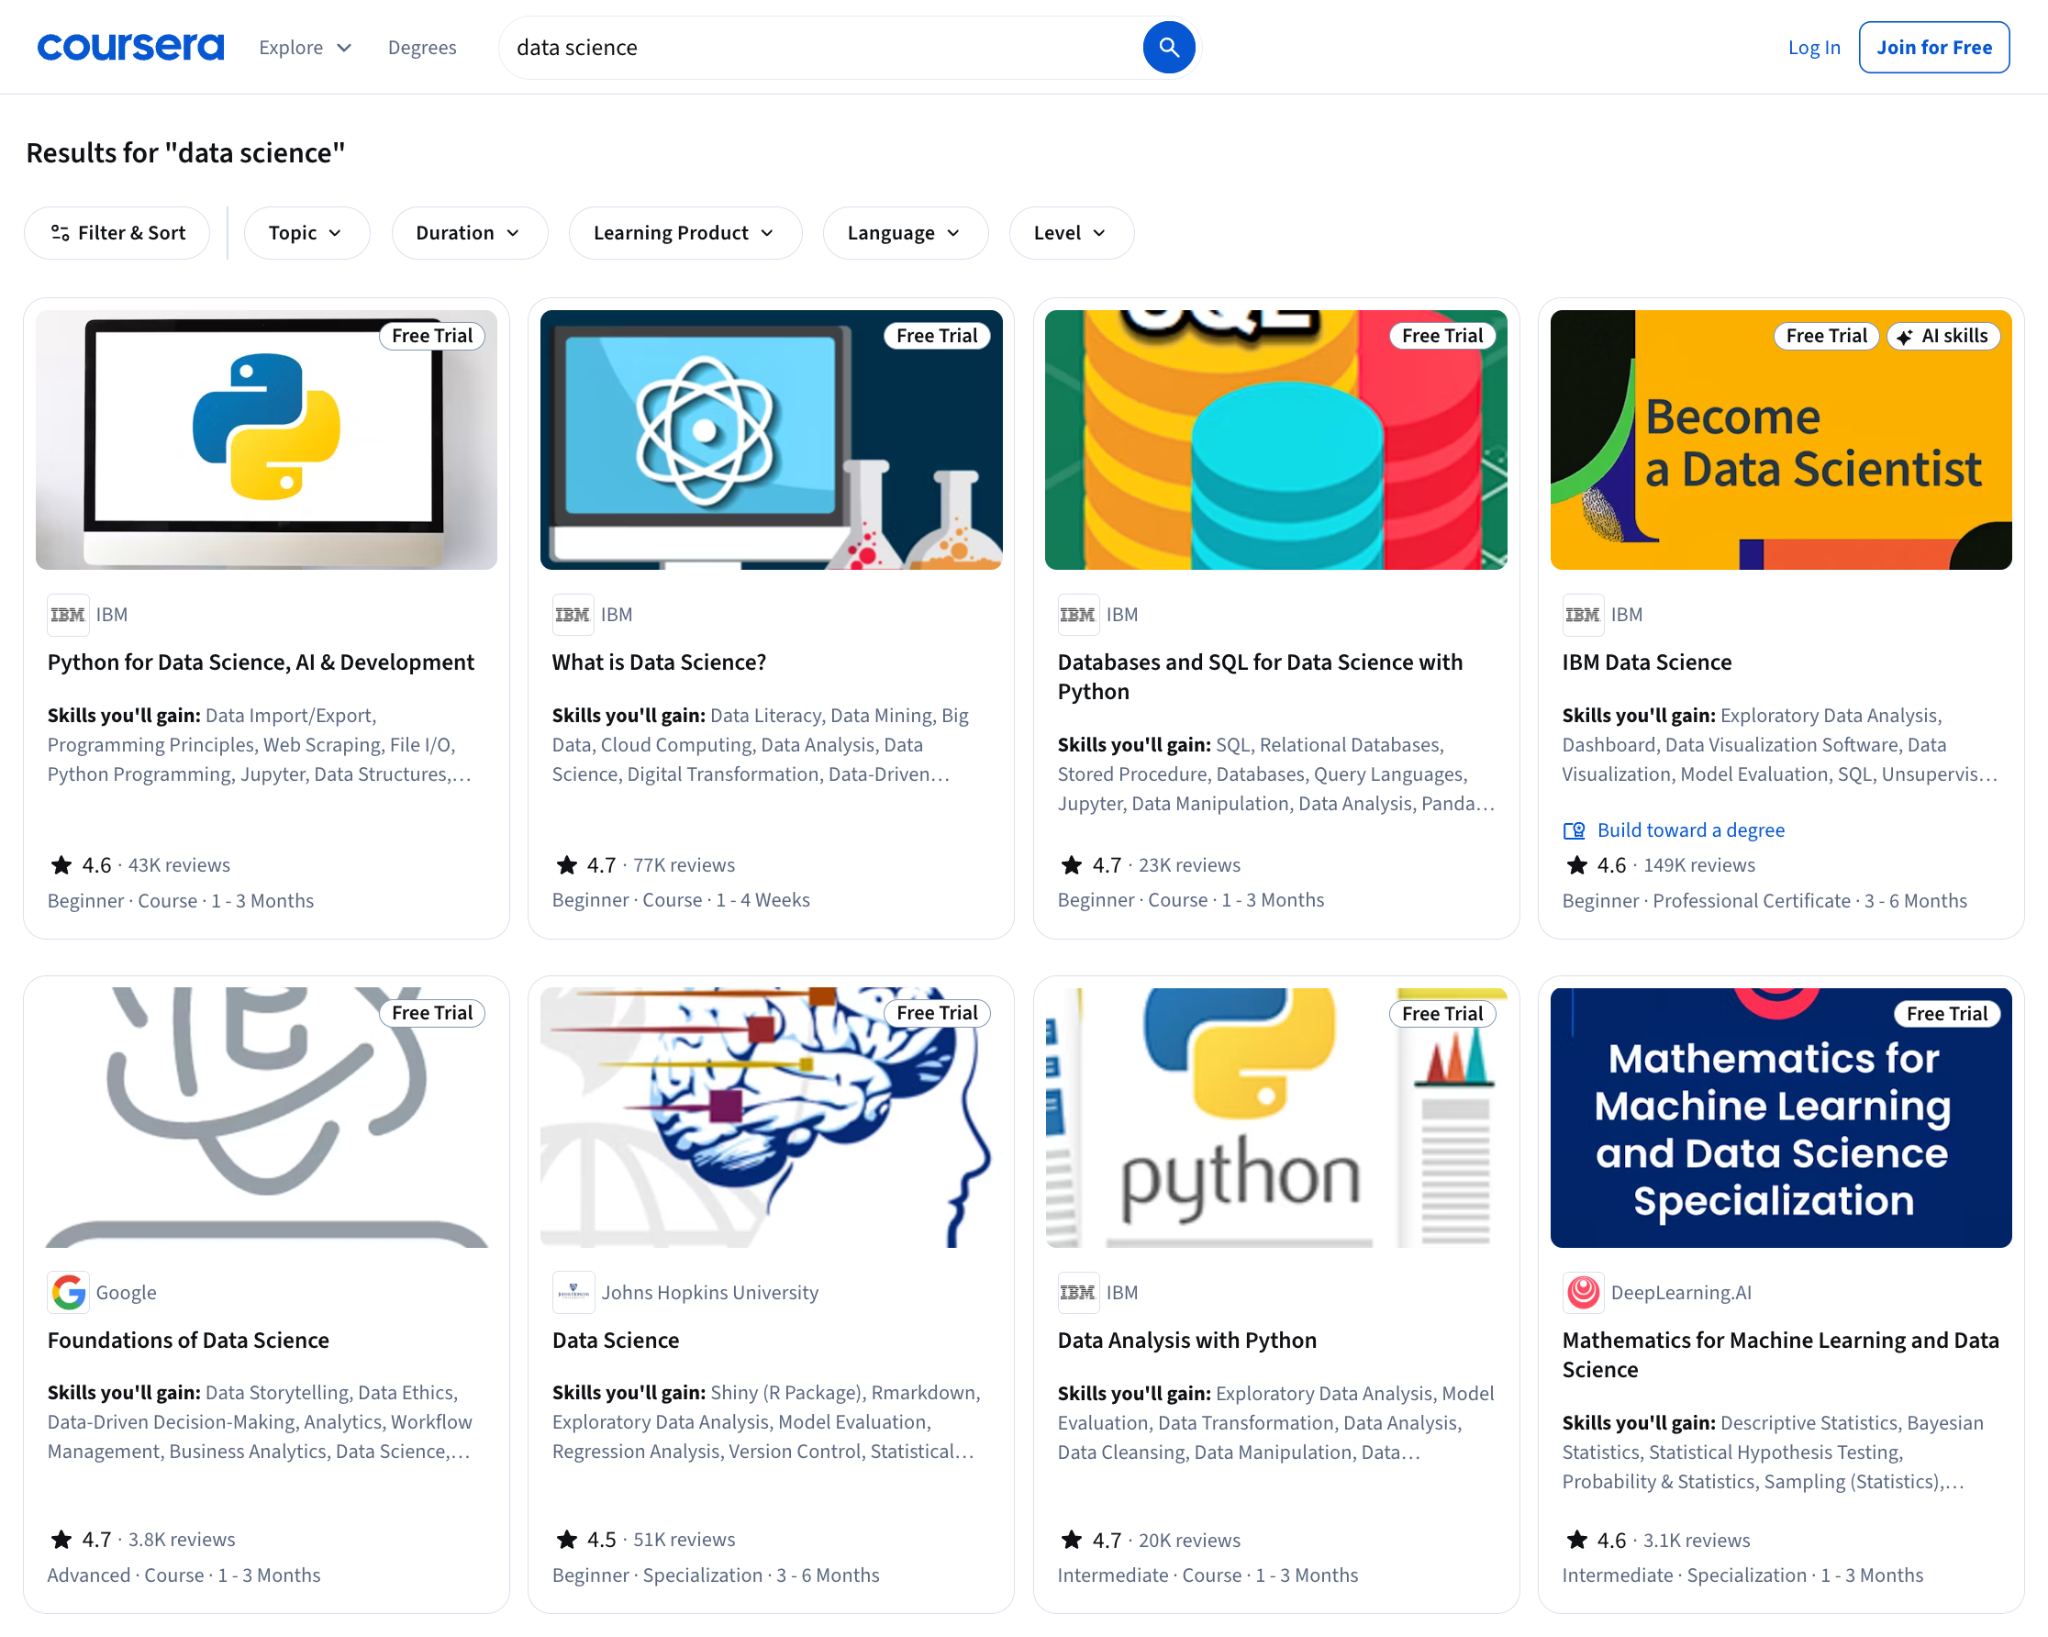Click the Log In link

pos(1813,47)
